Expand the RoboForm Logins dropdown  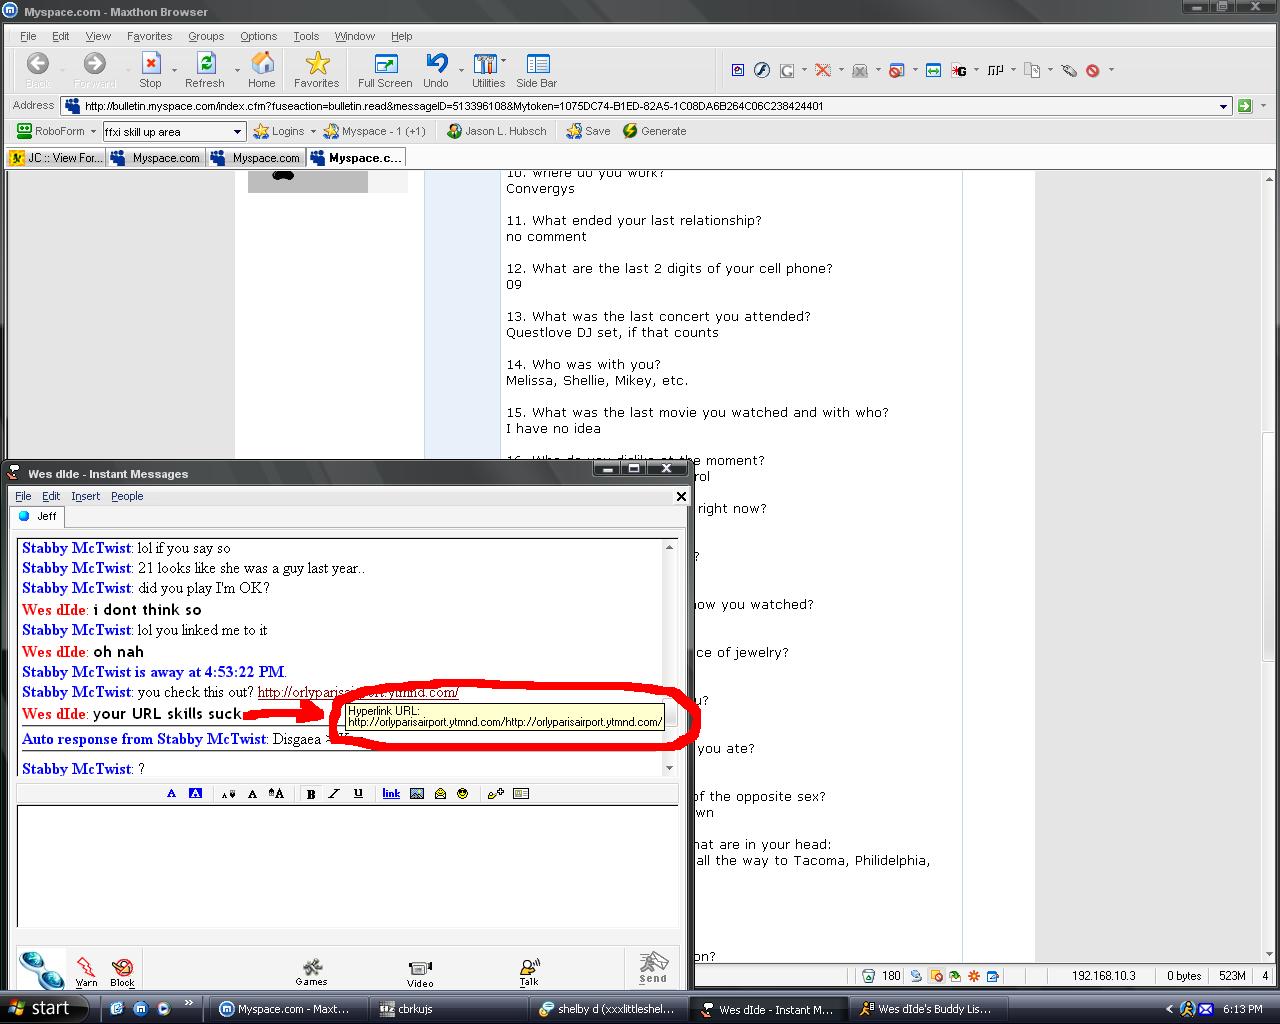point(313,132)
